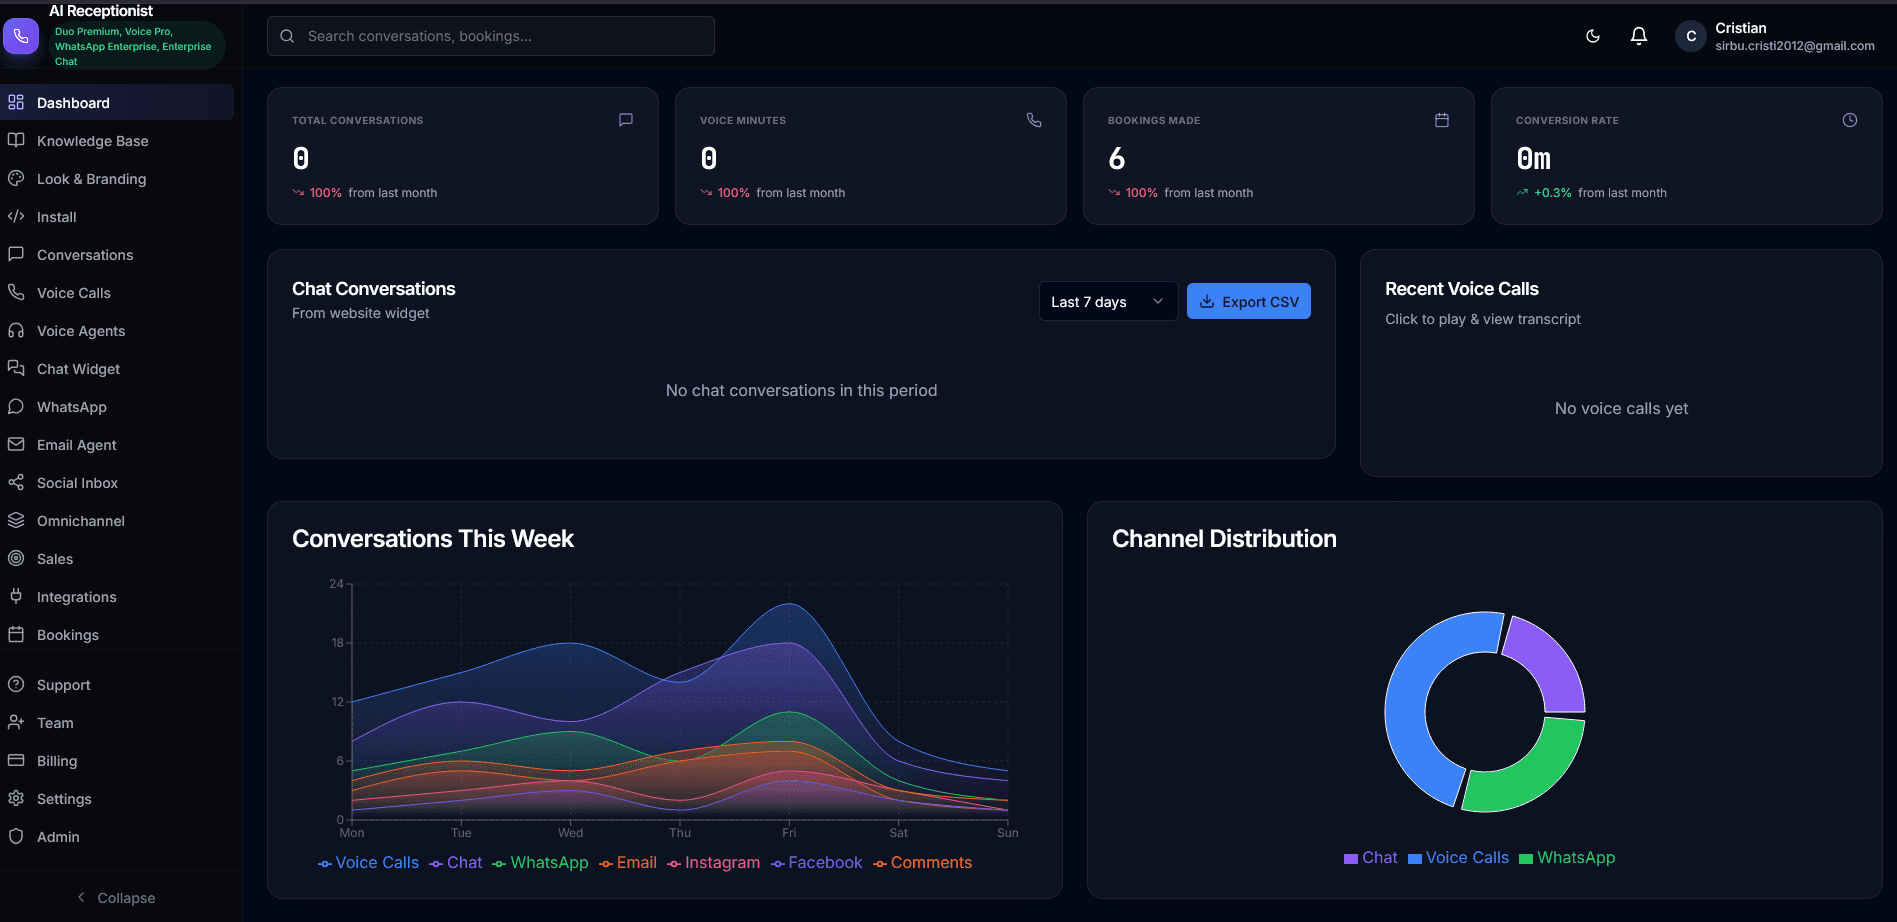
Task: Click the clock icon on Conversion Rate card
Action: point(1850,120)
